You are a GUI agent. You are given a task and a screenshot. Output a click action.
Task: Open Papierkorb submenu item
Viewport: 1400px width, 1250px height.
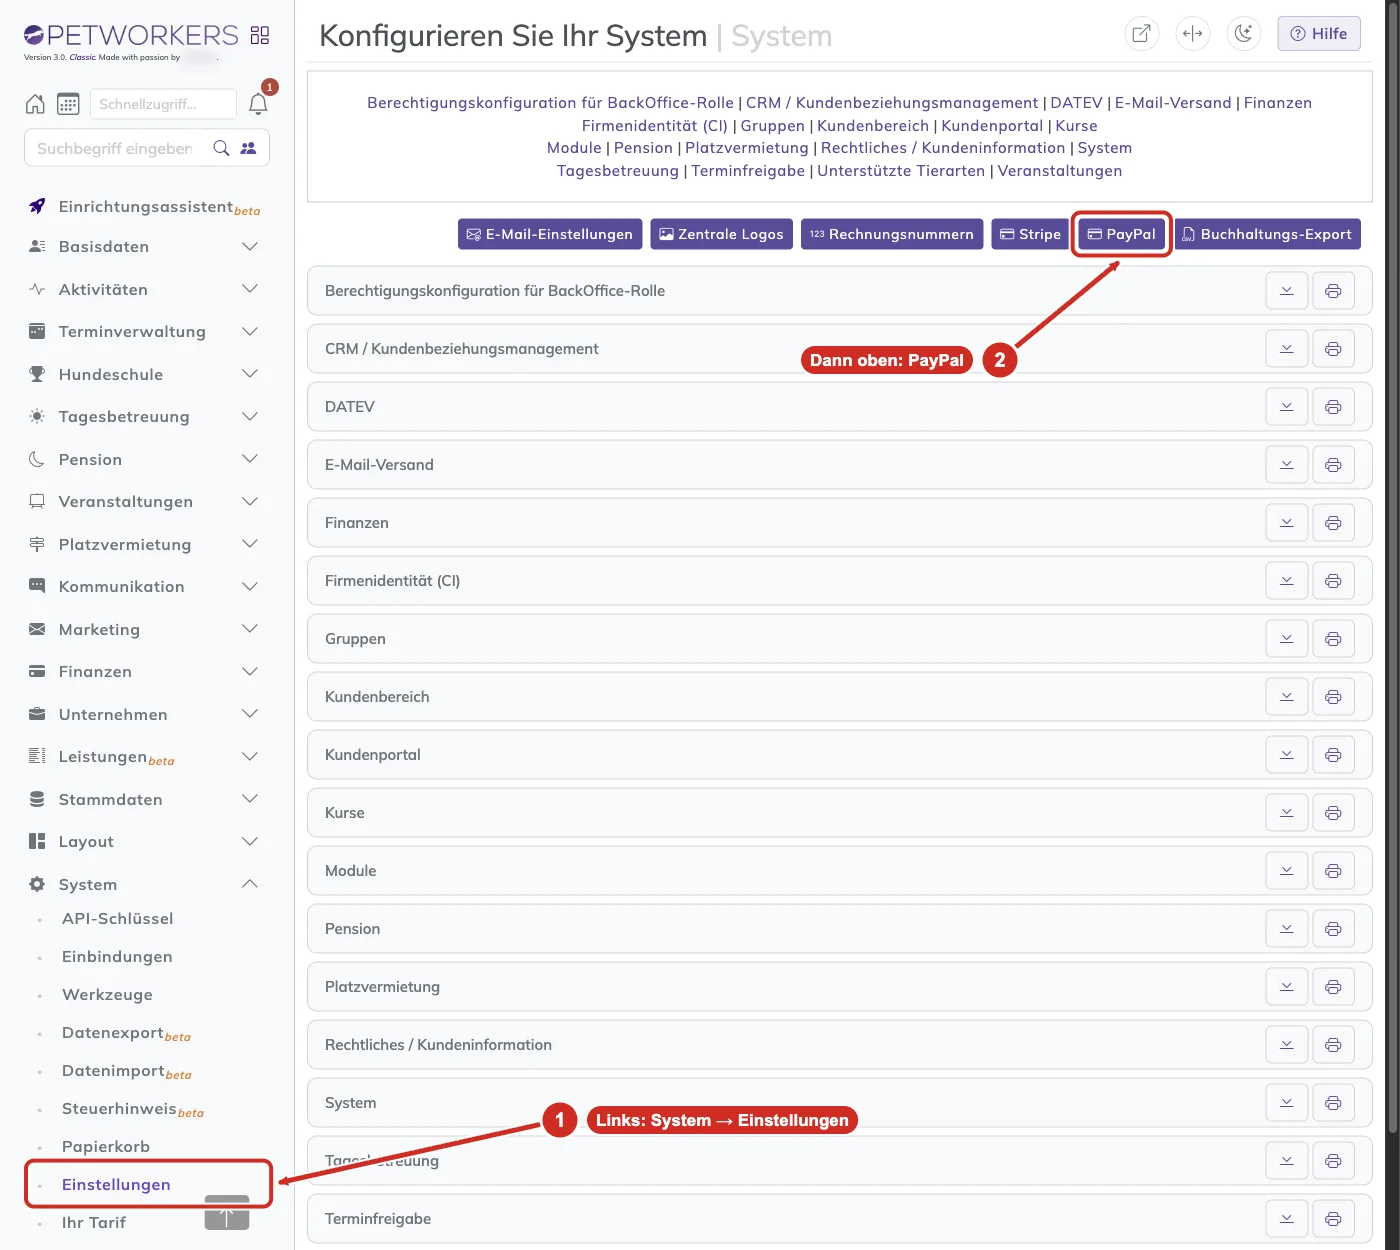(106, 1147)
